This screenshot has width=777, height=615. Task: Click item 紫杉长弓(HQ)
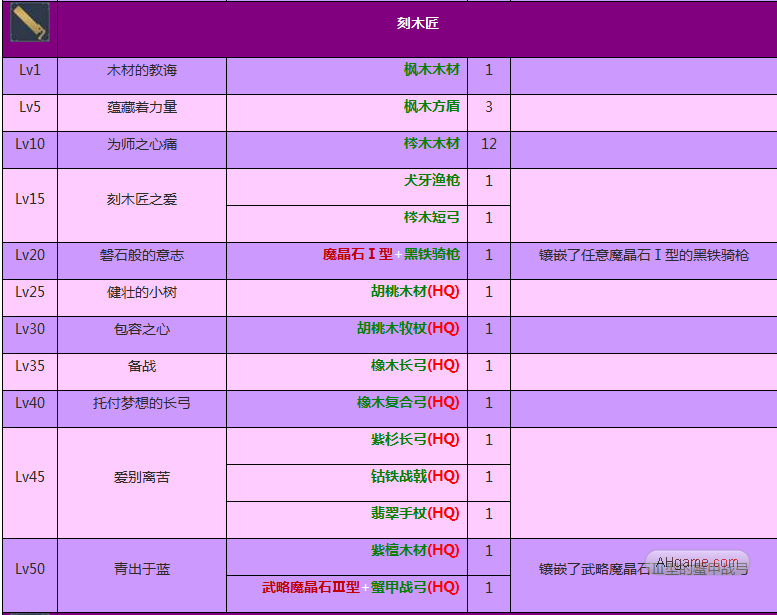point(415,439)
